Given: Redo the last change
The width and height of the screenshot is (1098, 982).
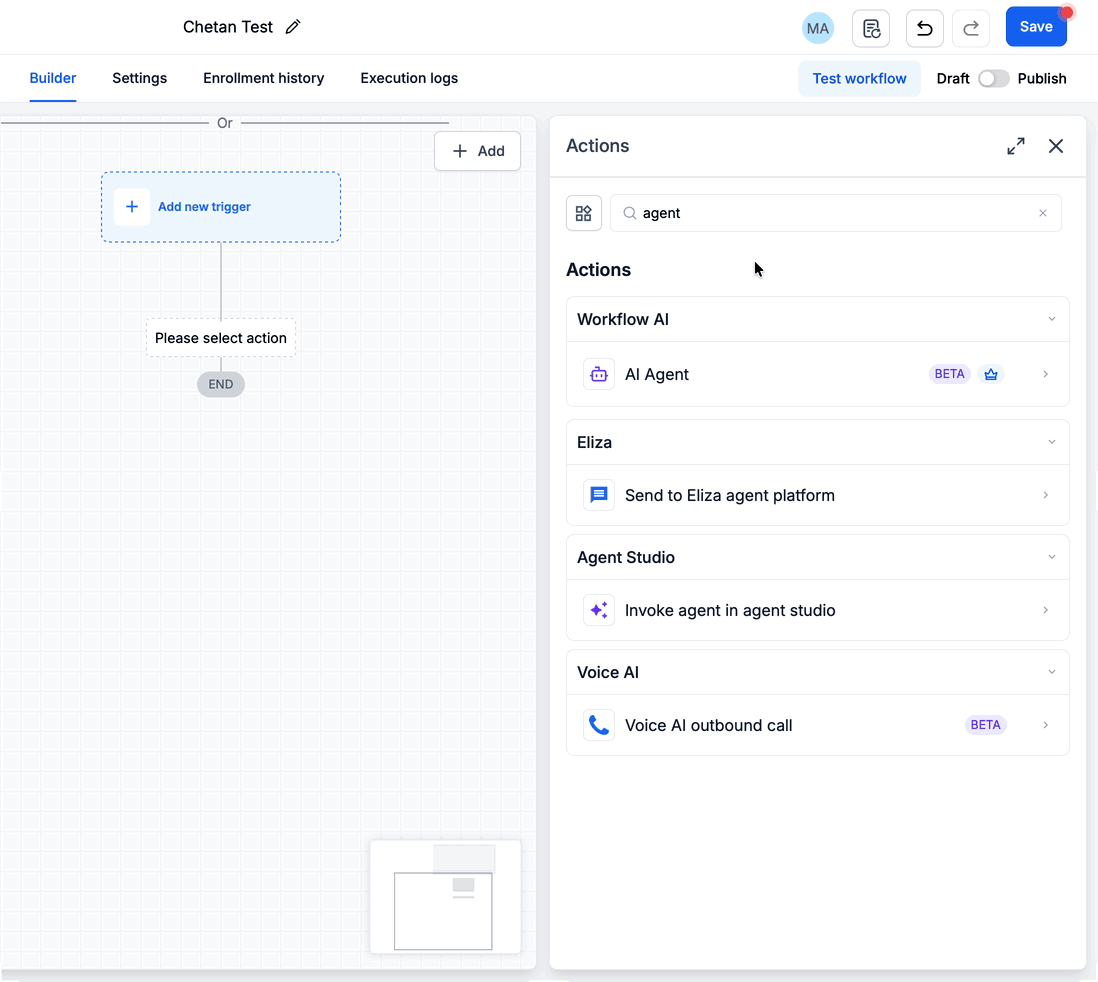Looking at the screenshot, I should point(971,28).
